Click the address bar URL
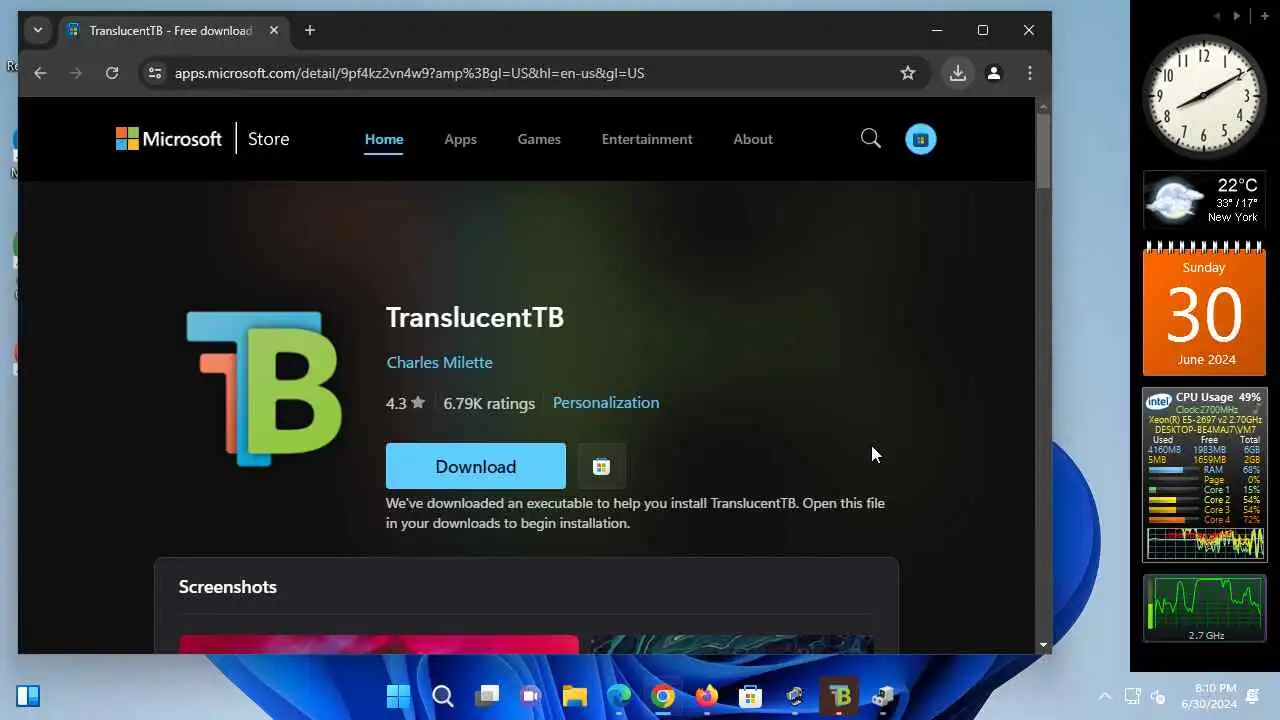1280x720 pixels. (409, 73)
